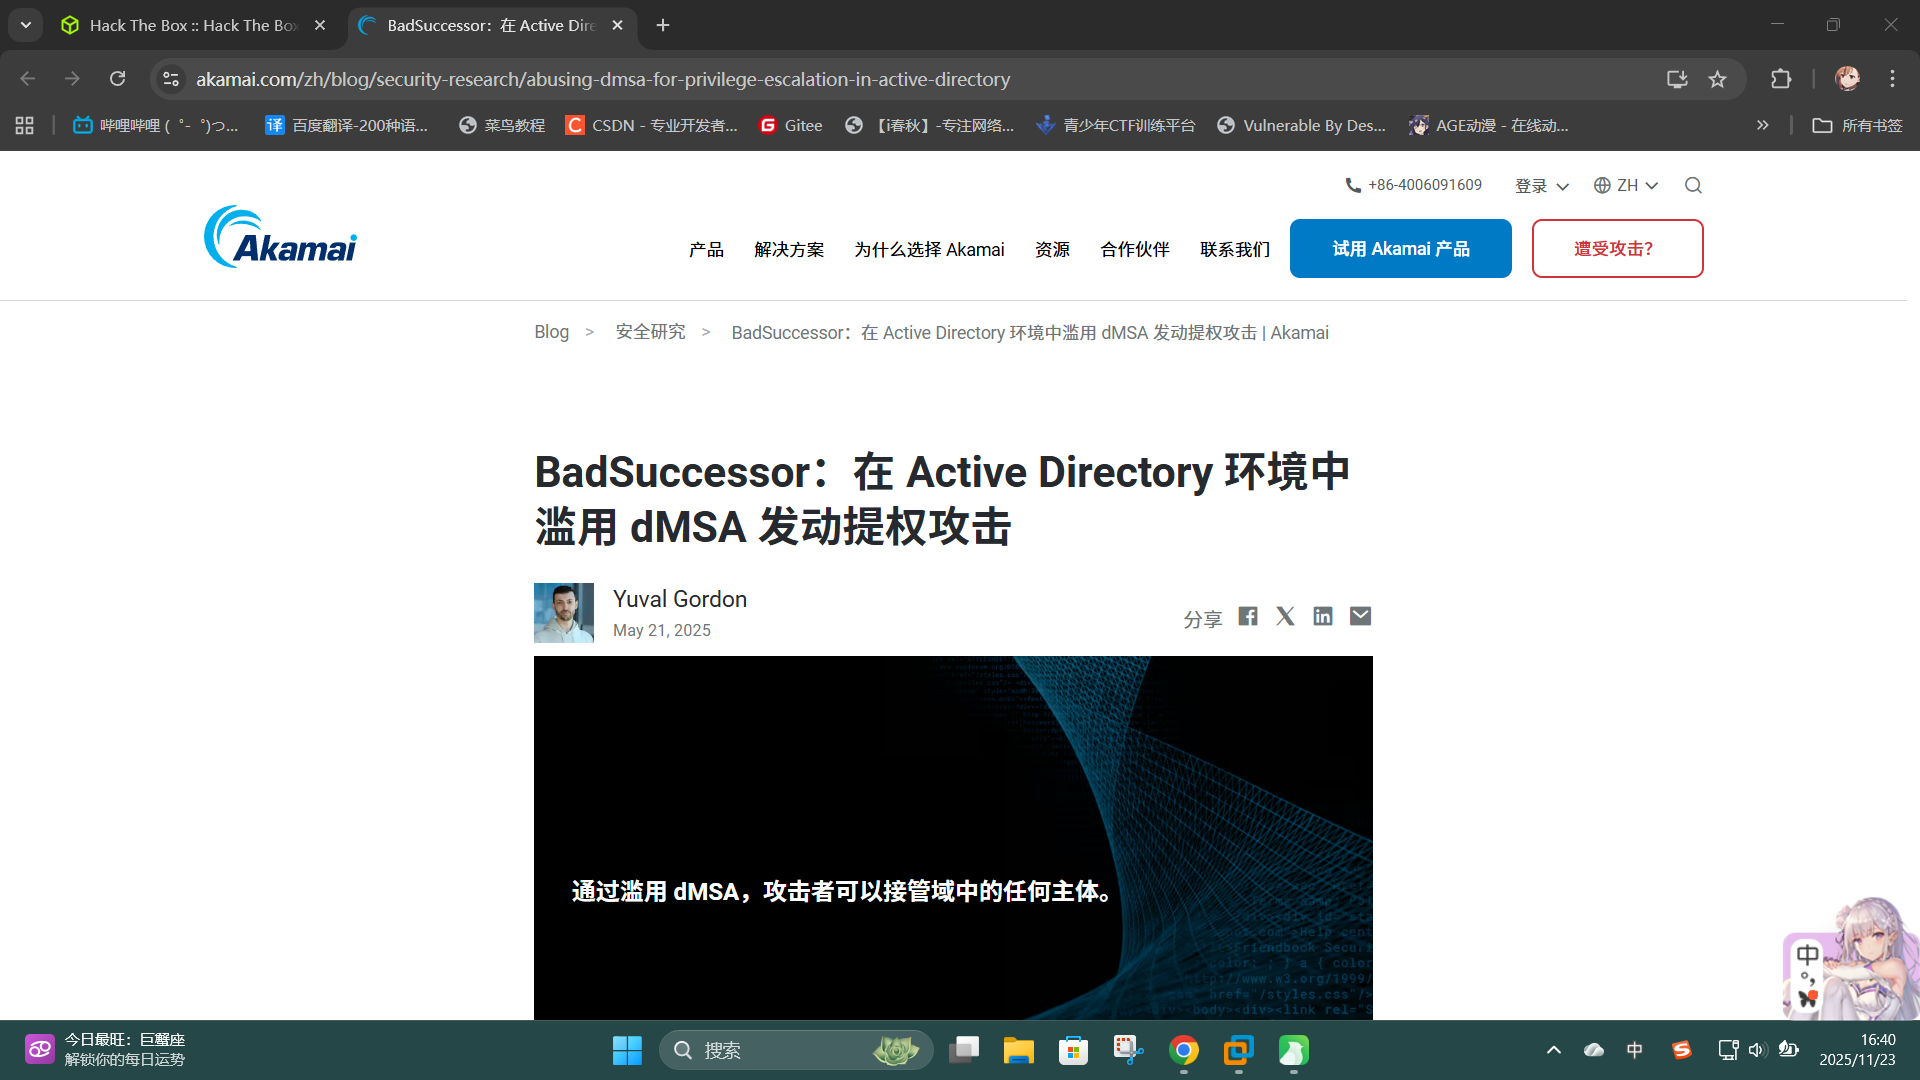Open the site search magnifier
Viewport: 1920px width, 1080px height.
click(1693, 185)
